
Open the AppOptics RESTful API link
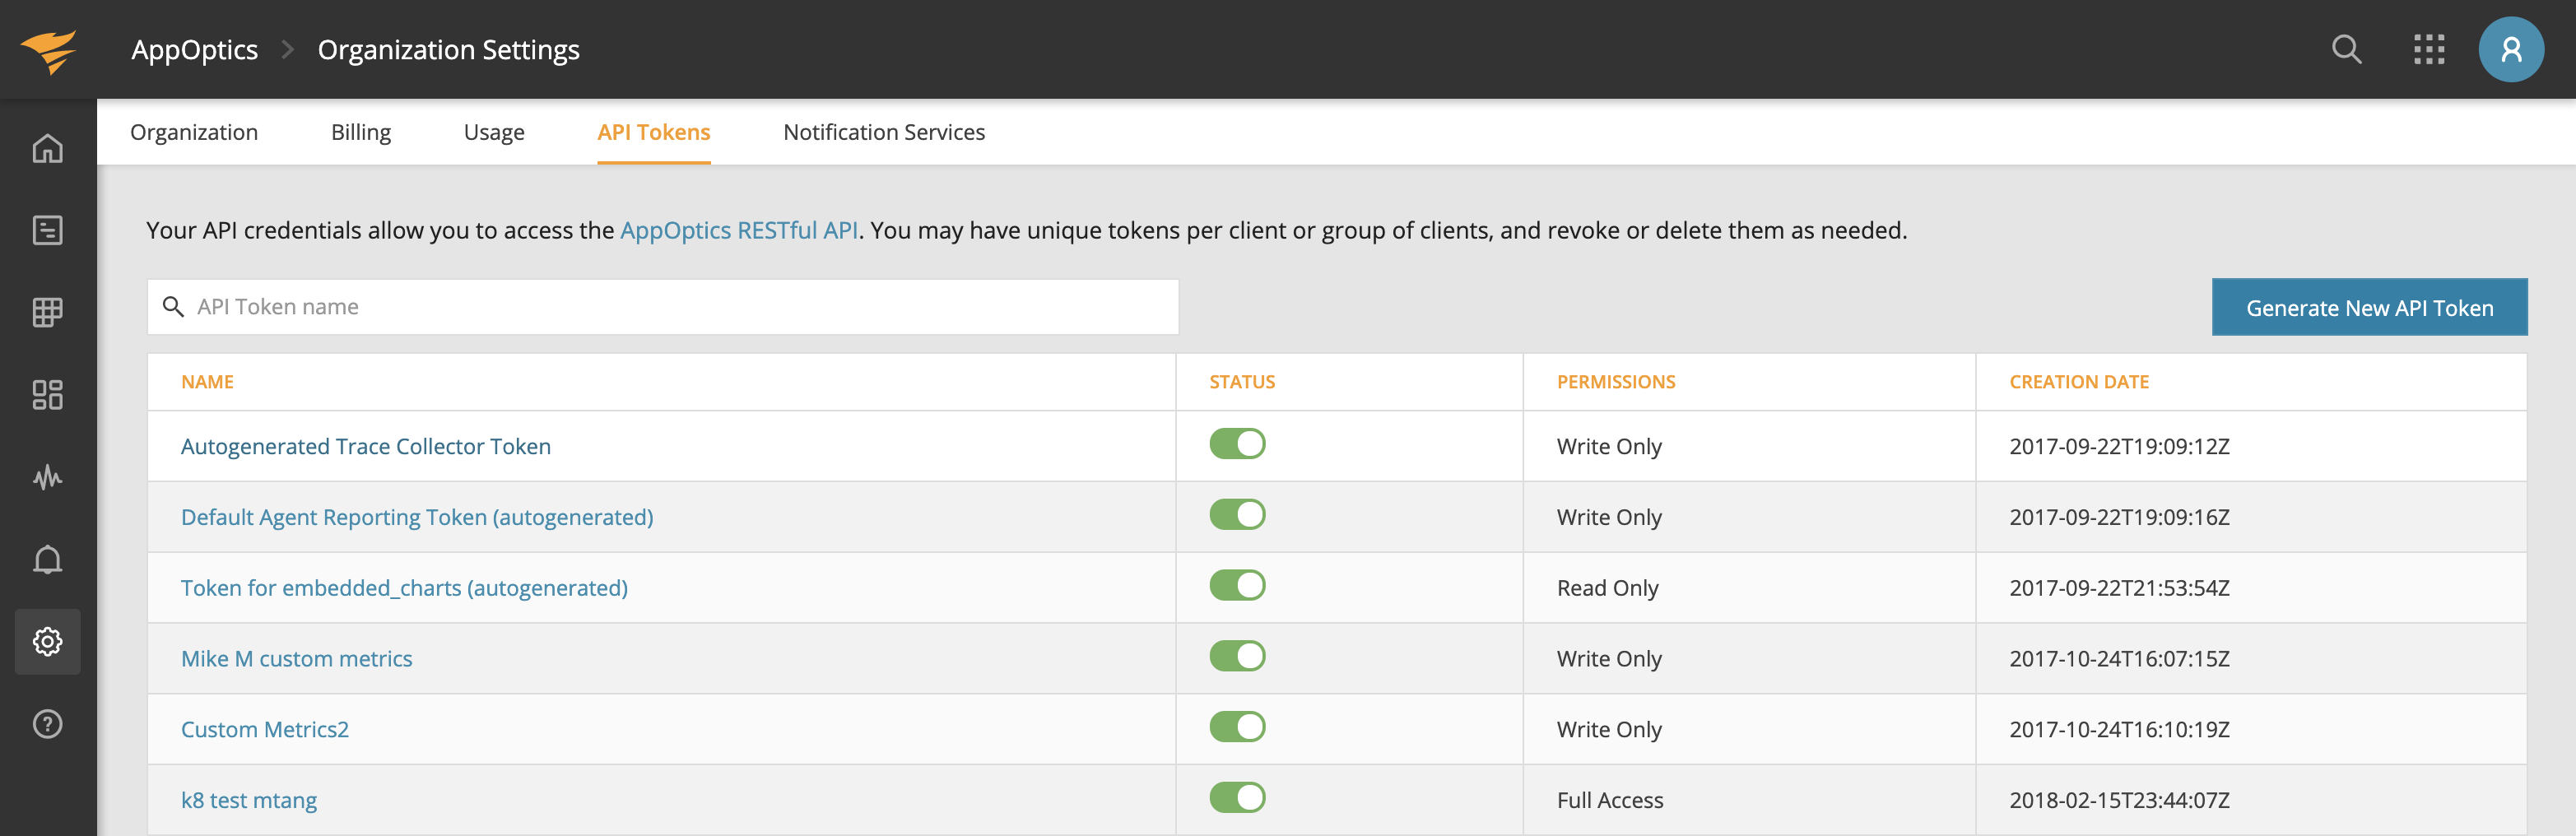coord(739,230)
